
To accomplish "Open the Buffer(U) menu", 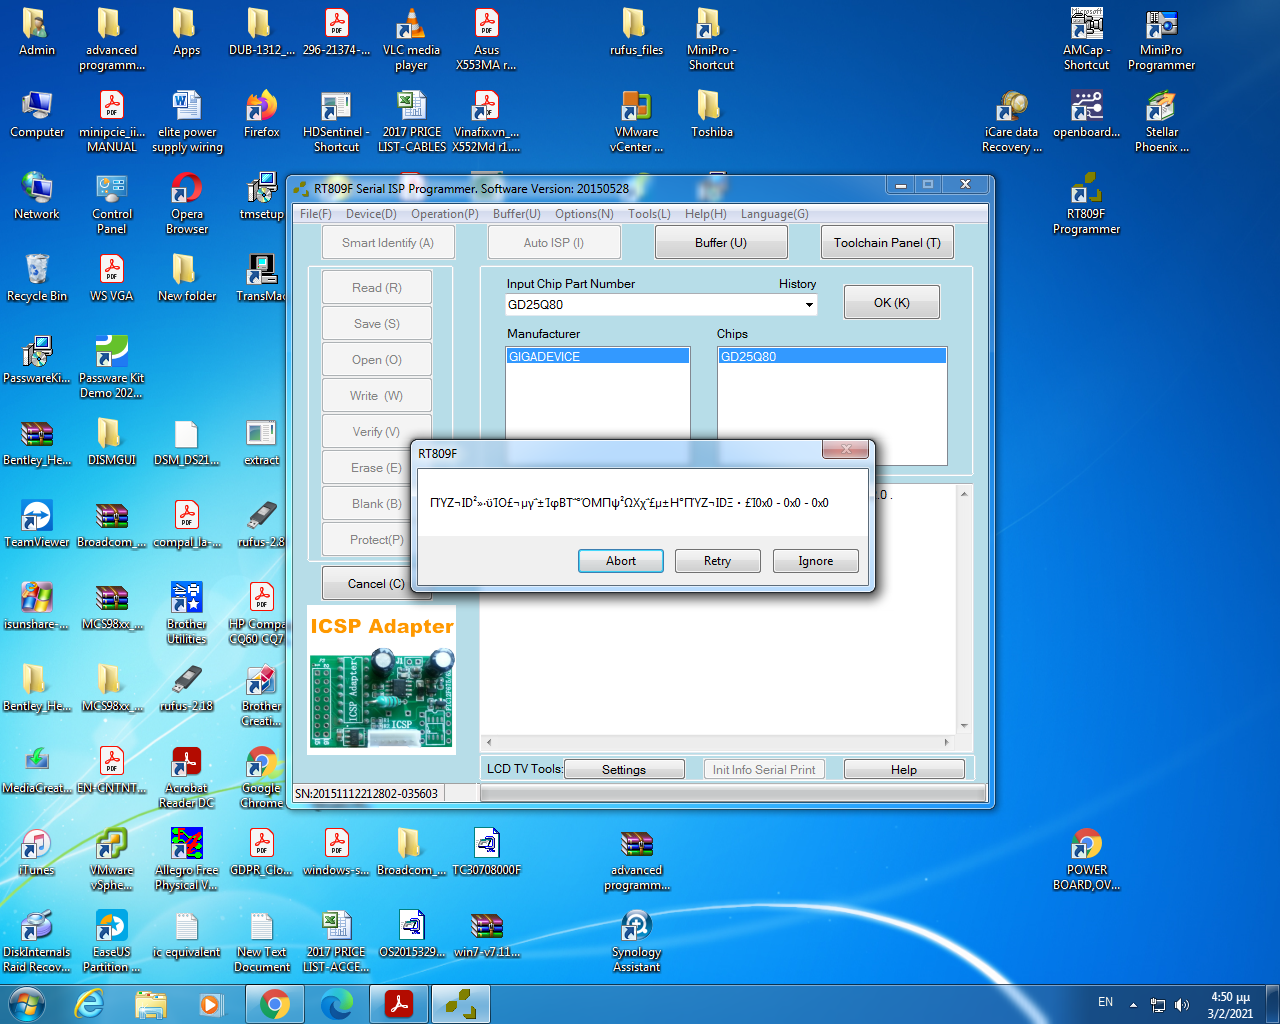I will [516, 214].
